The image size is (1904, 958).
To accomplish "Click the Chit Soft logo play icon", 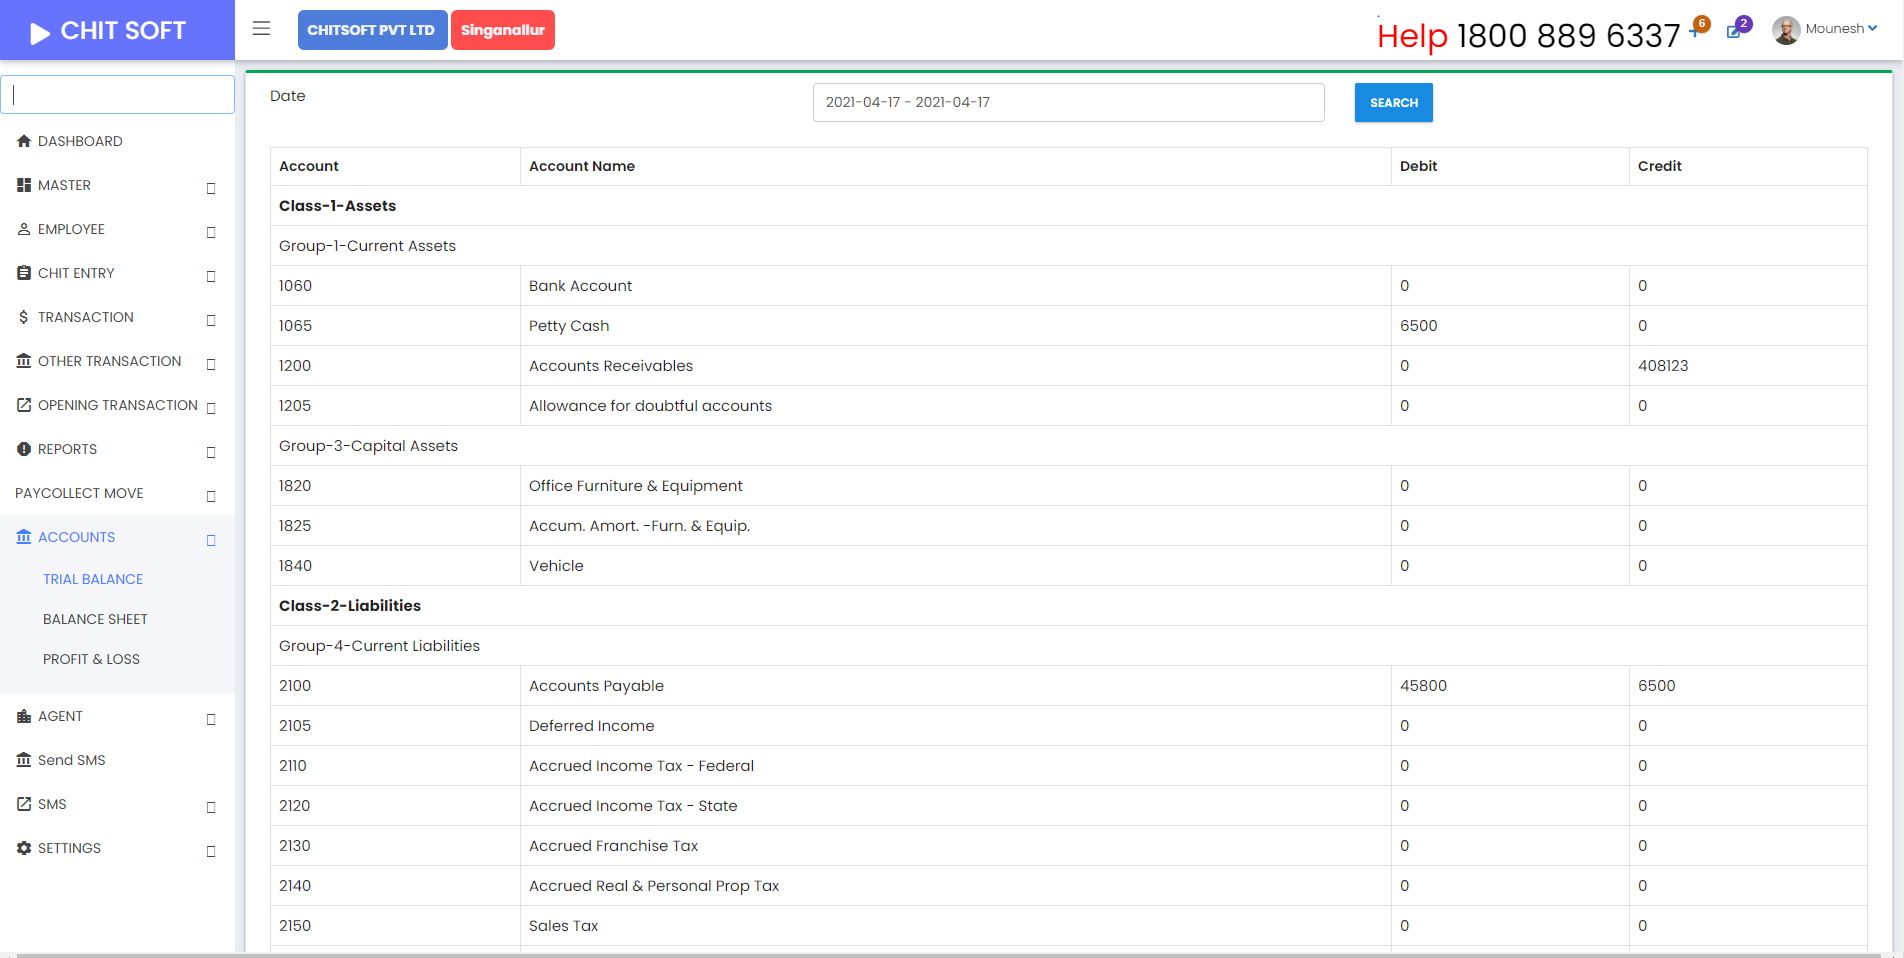I will [40, 32].
